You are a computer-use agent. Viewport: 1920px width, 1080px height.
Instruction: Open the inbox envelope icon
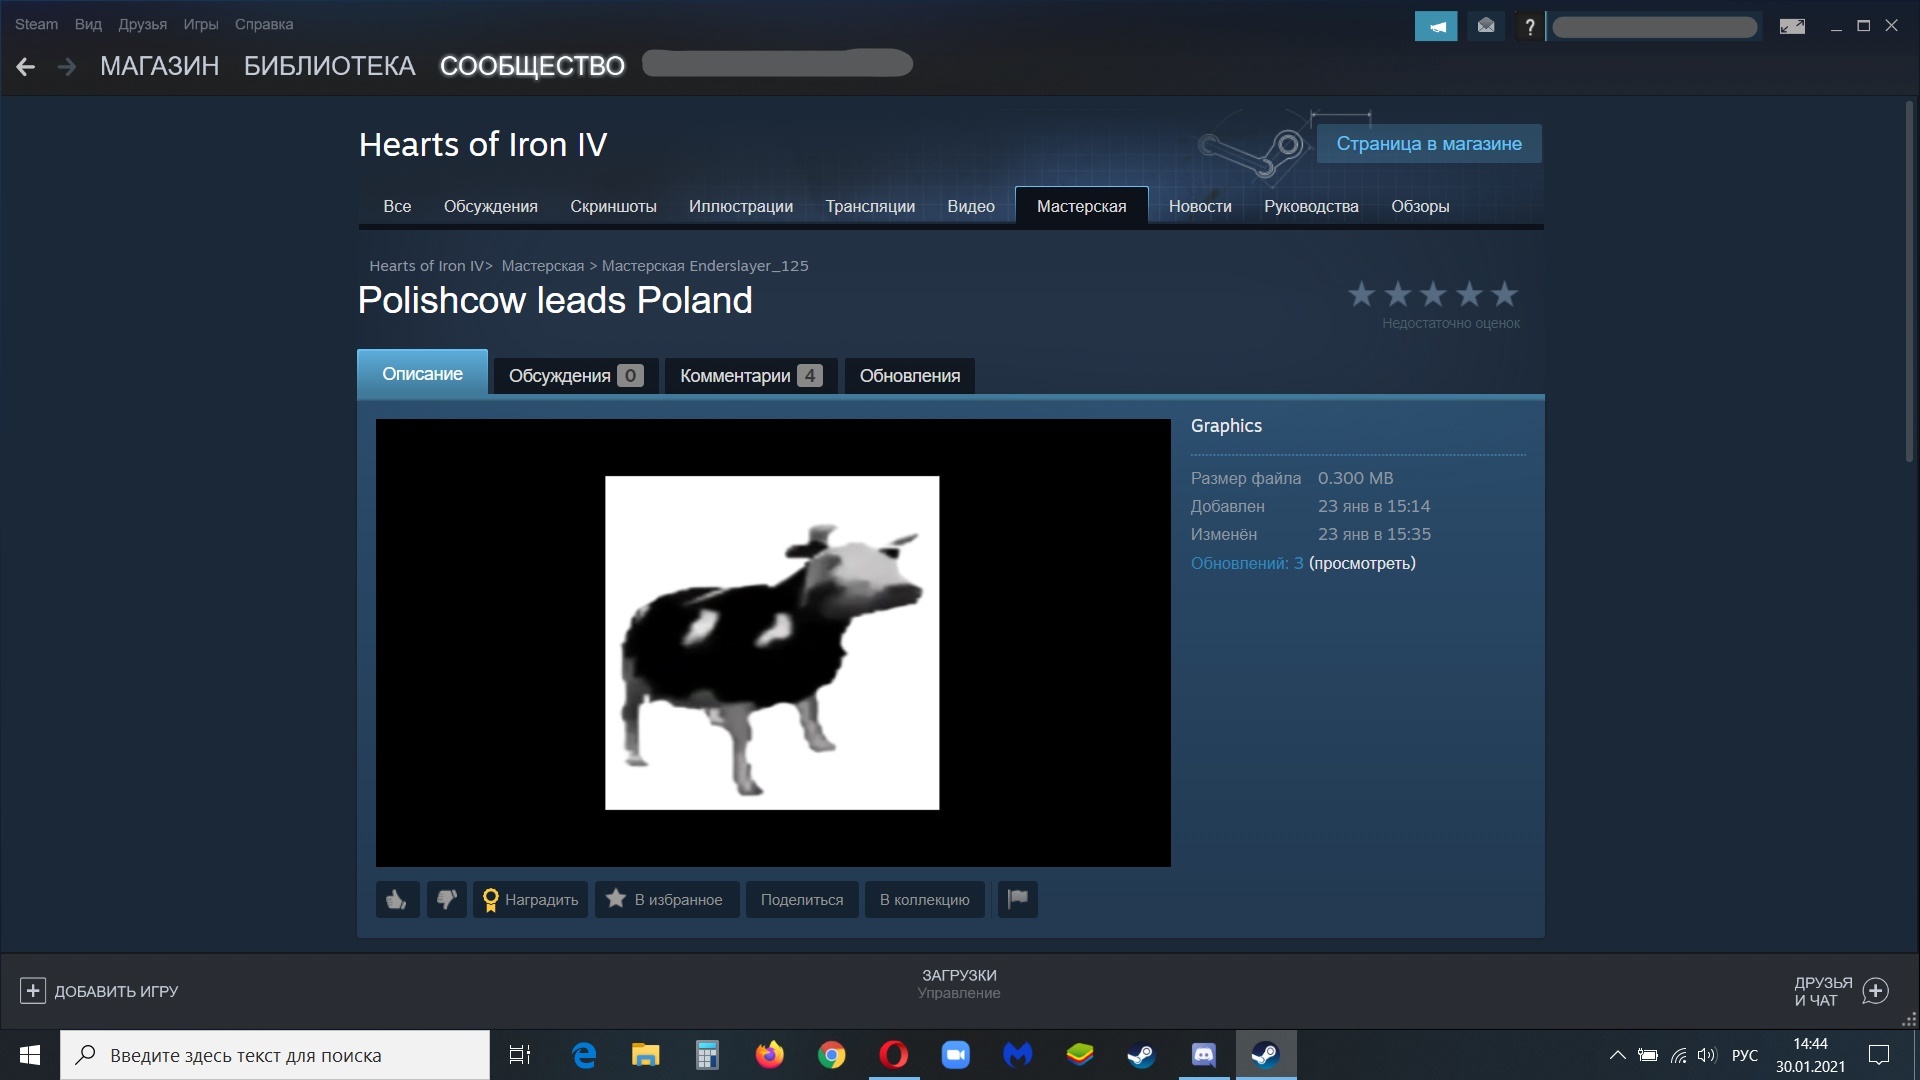tap(1486, 27)
